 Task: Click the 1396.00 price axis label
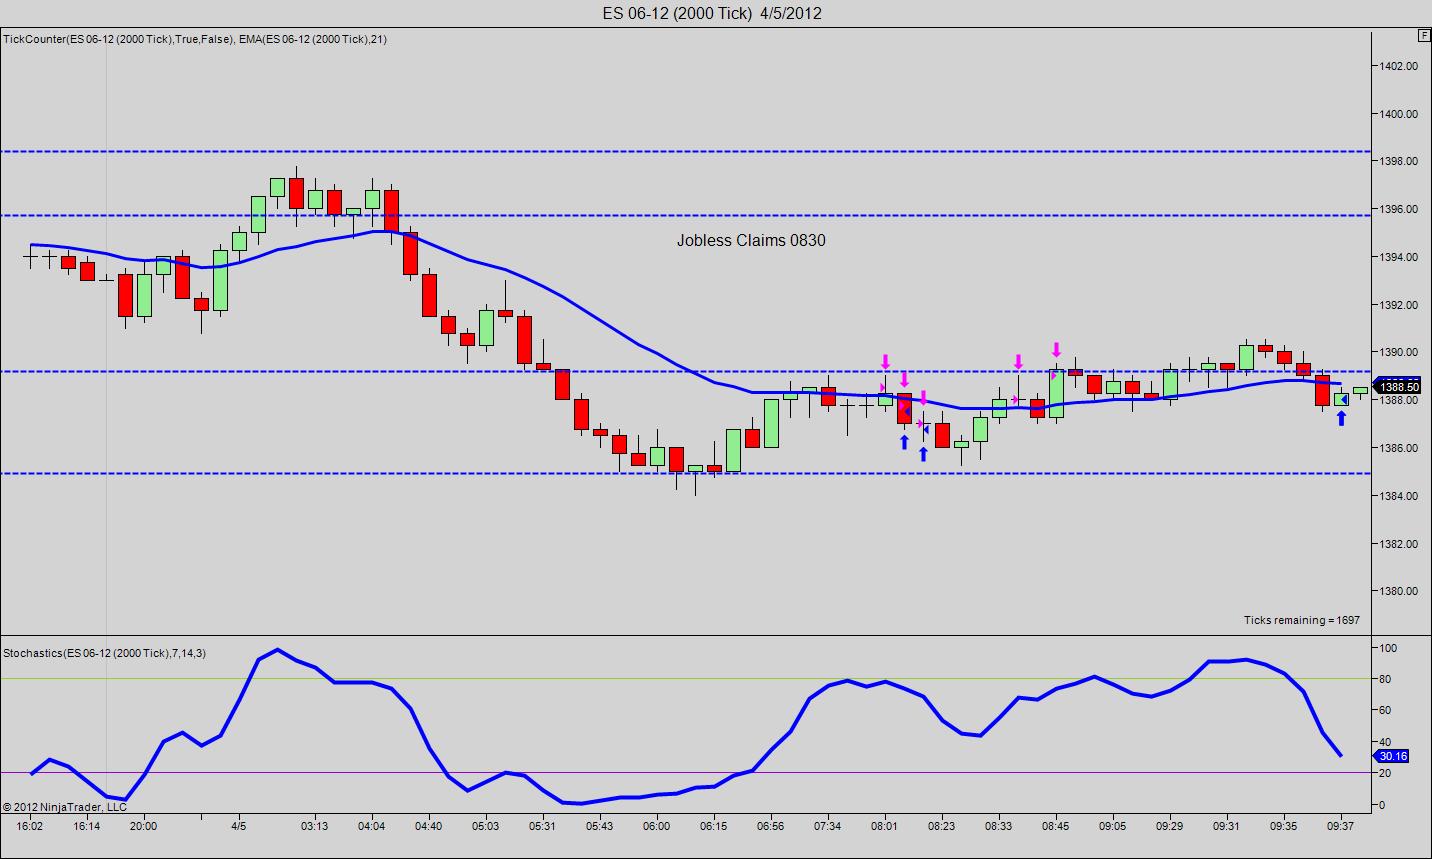click(x=1398, y=209)
